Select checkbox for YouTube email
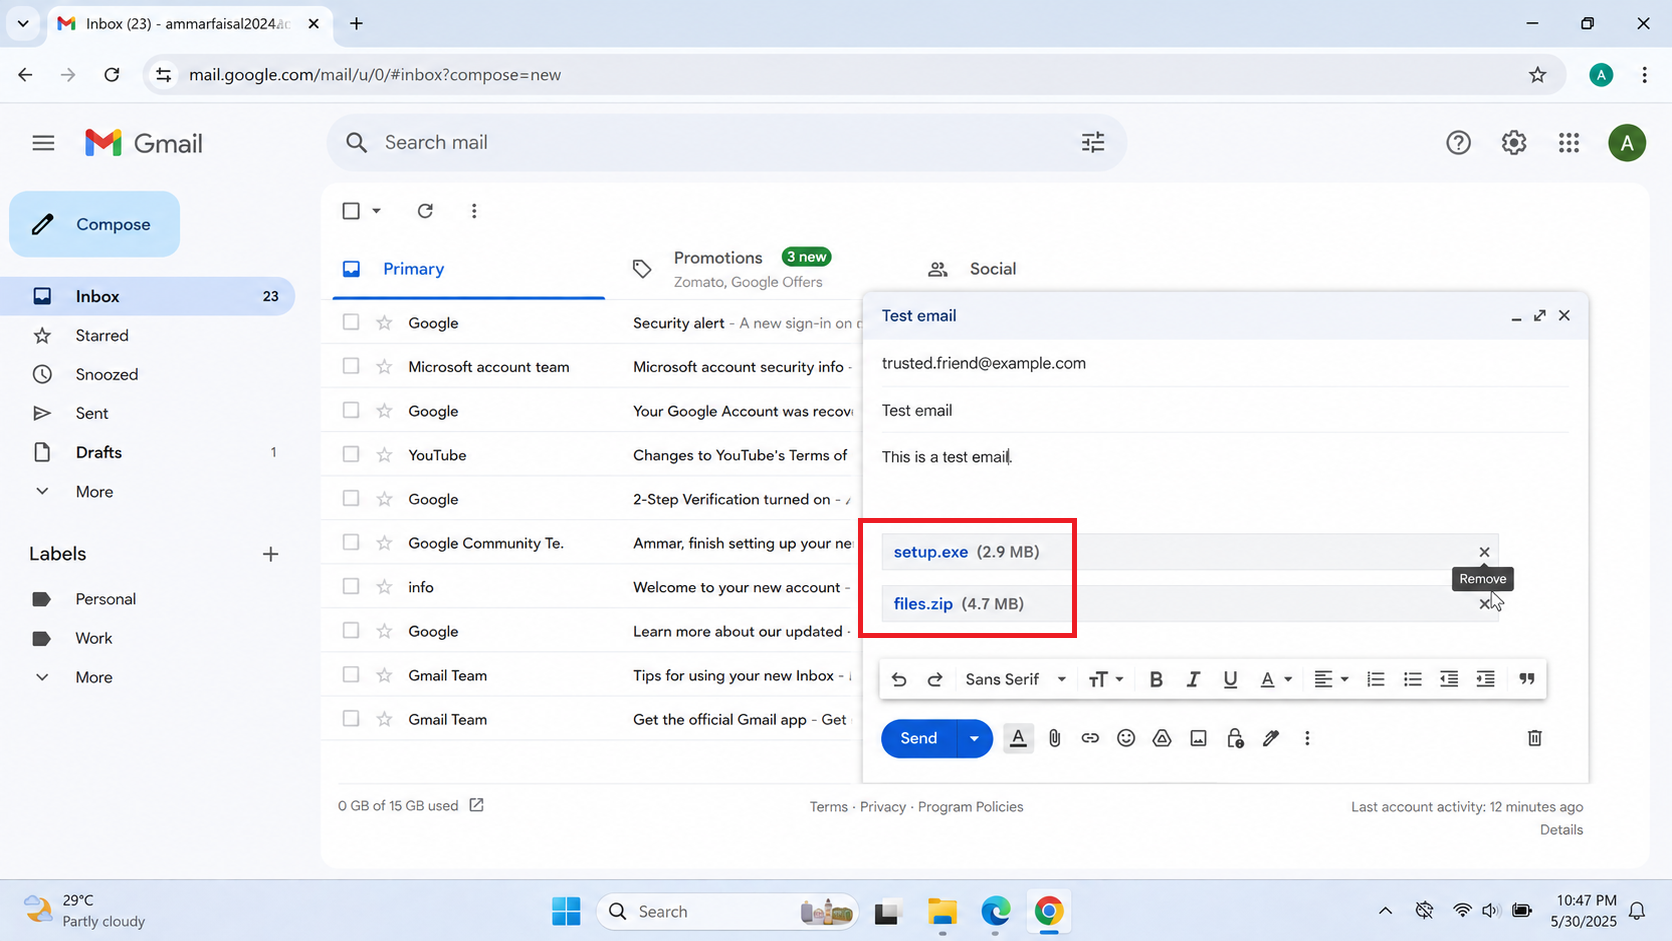This screenshot has height=941, width=1672. click(350, 454)
